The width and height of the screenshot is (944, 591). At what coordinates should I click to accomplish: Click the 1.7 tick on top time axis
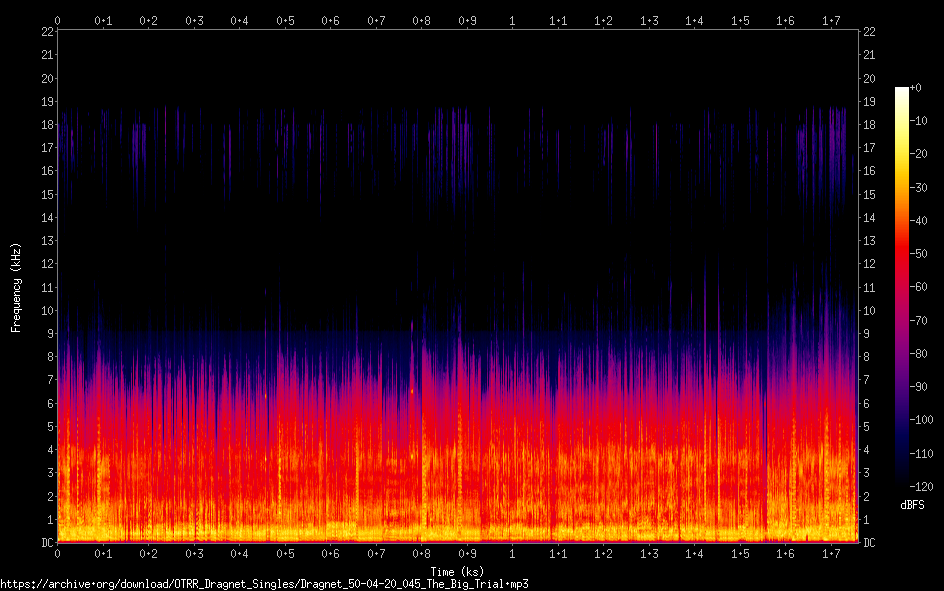(x=831, y=20)
